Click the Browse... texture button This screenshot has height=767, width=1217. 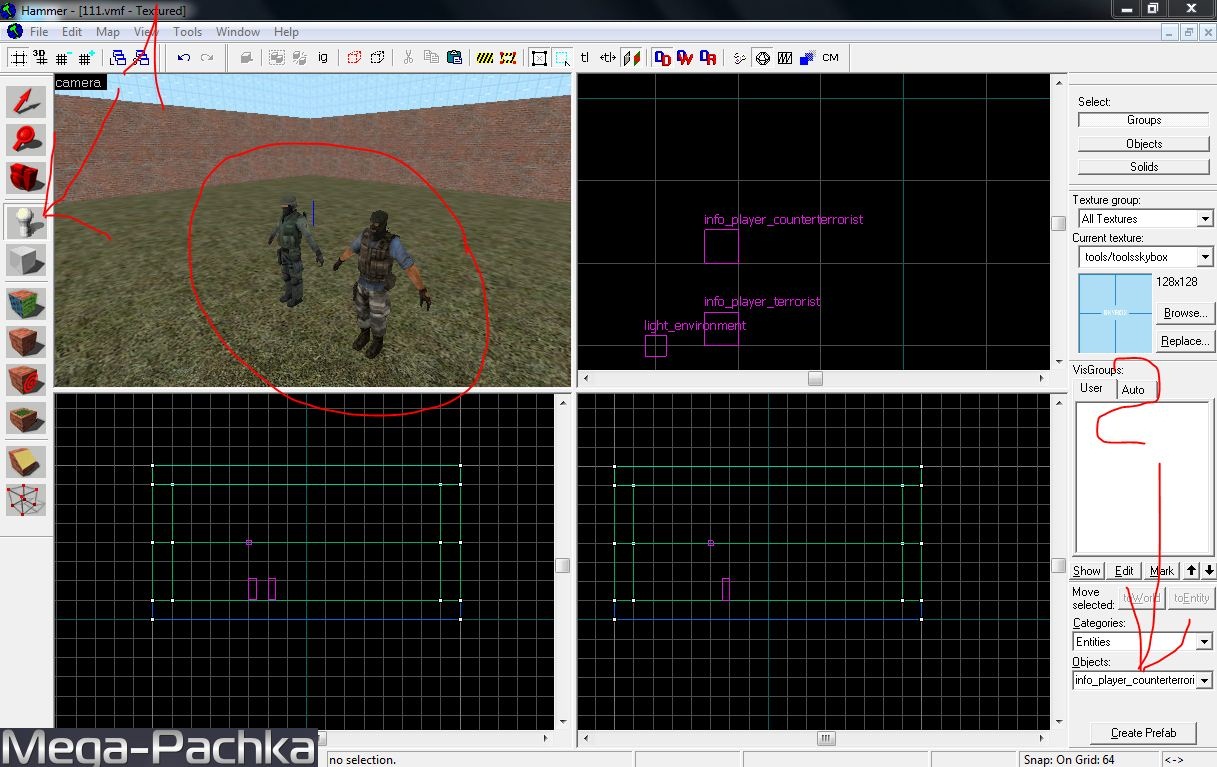[1185, 313]
